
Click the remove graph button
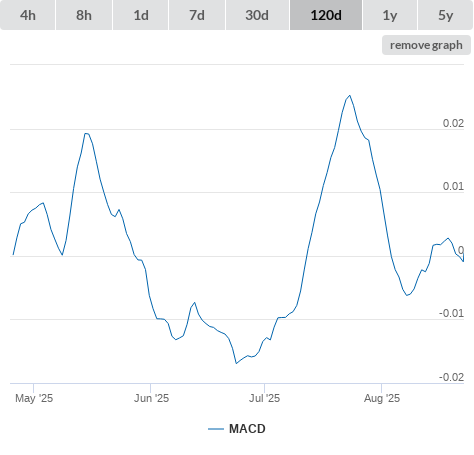(x=426, y=45)
